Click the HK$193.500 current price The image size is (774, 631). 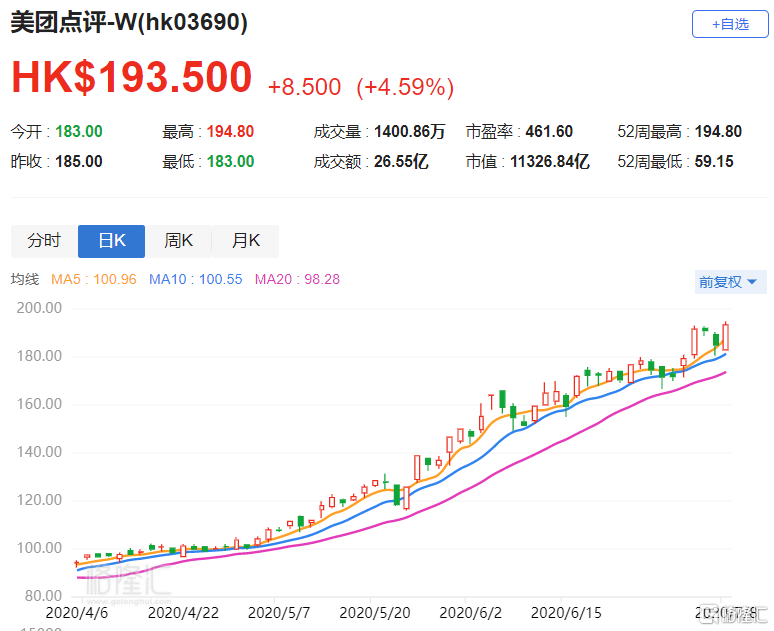tap(132, 78)
